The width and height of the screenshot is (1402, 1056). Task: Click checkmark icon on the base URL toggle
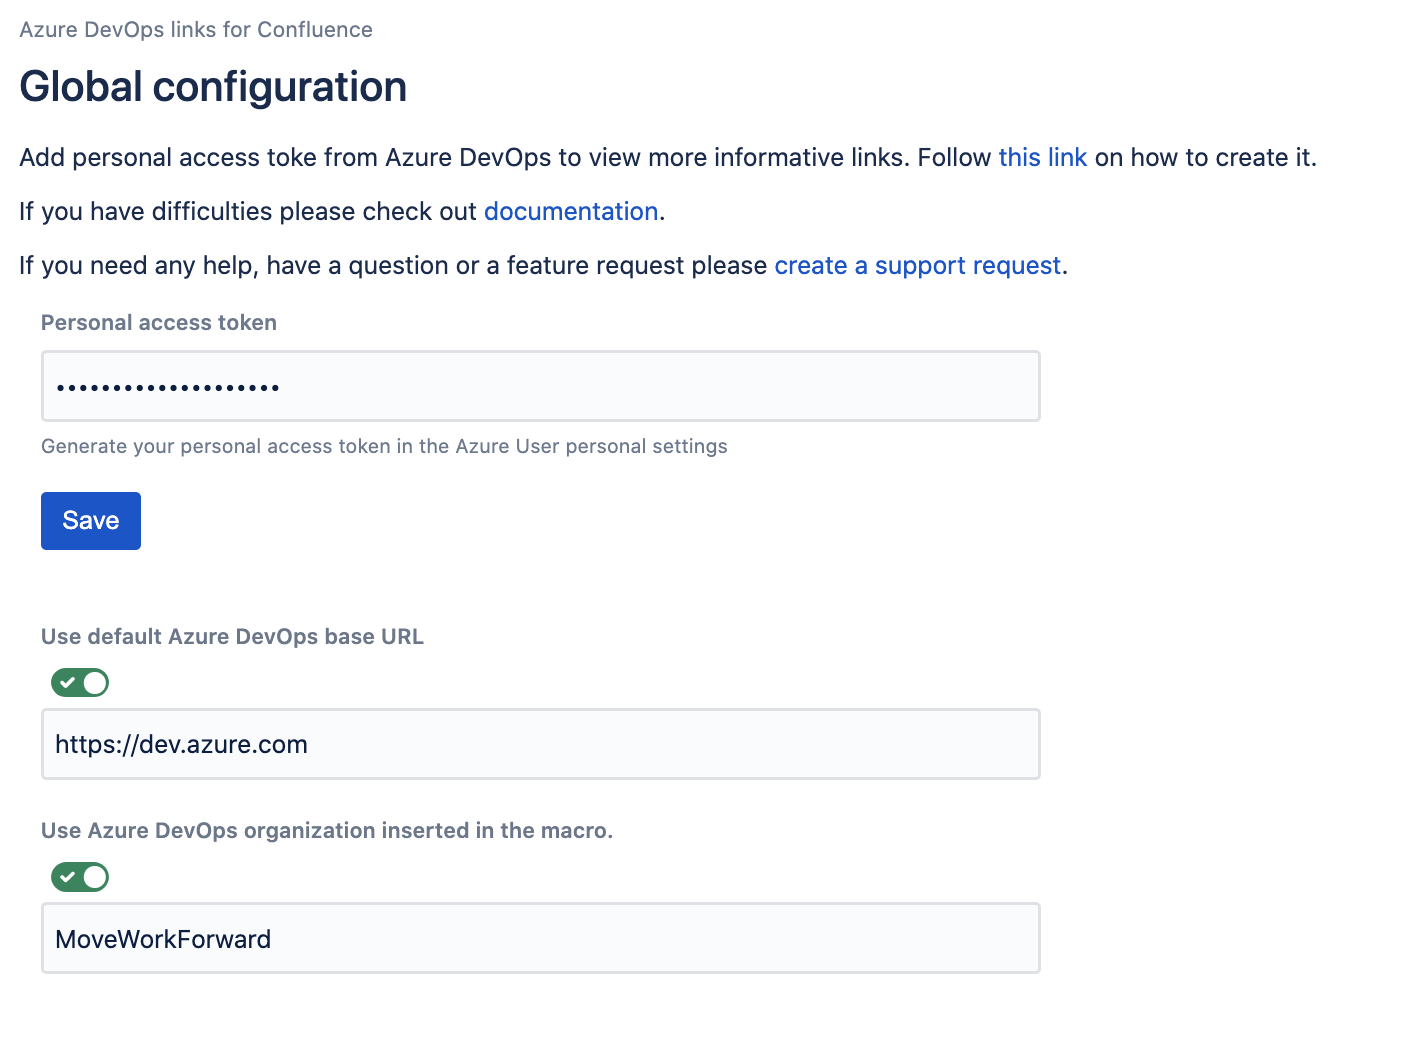tap(67, 683)
